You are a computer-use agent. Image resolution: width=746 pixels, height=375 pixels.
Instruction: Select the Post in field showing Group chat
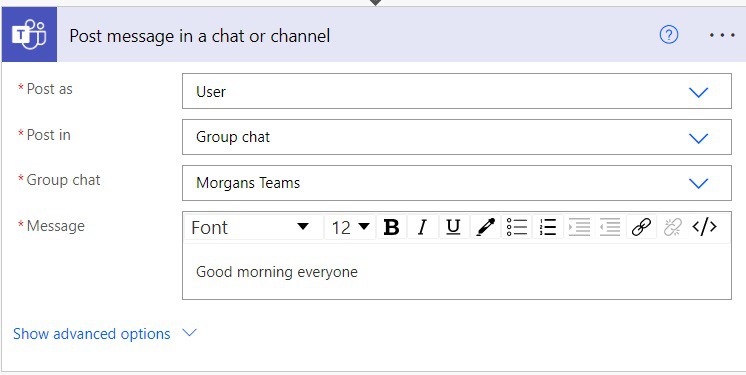457,137
